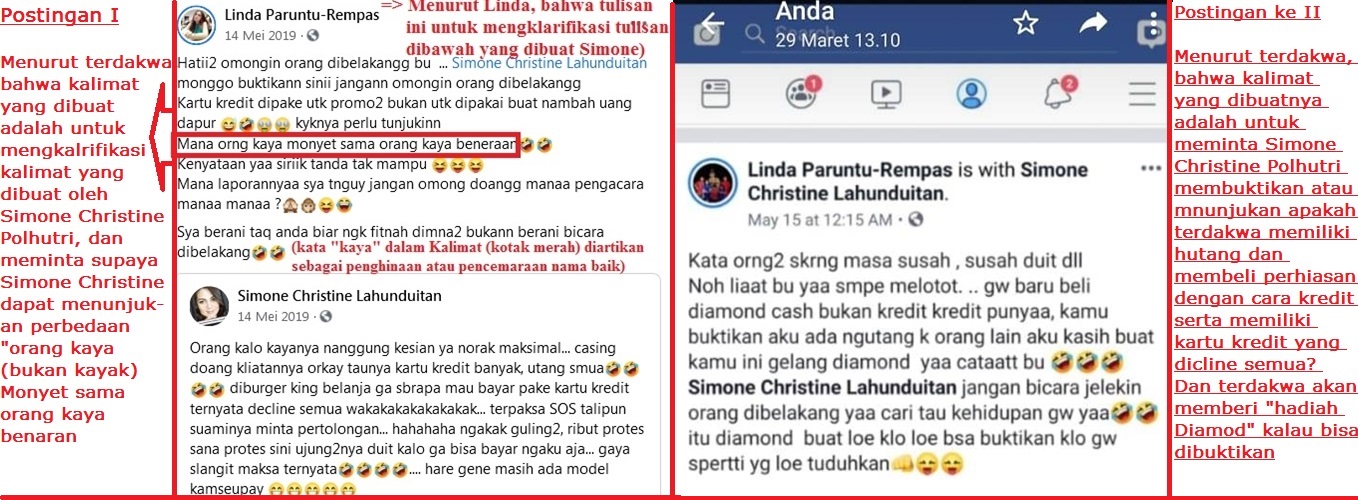Click the blue Simone Christine Lahunduitan tag

(x=549, y=63)
